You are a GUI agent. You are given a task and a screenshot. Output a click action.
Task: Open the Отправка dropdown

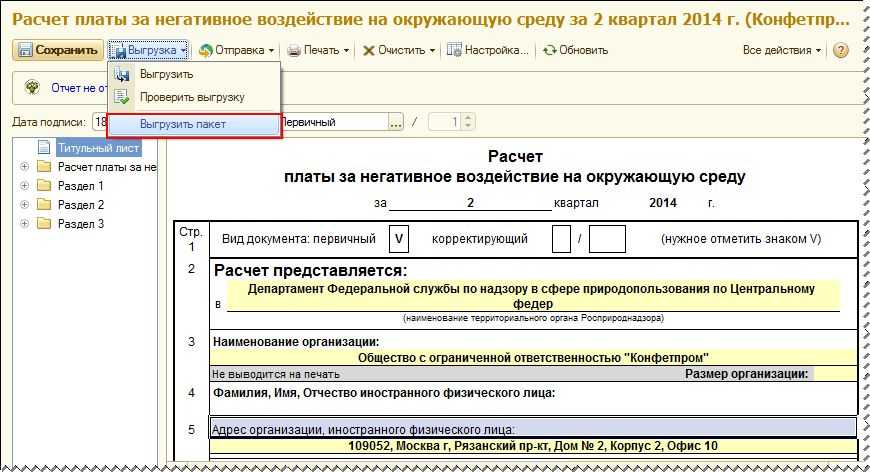[x=238, y=50]
